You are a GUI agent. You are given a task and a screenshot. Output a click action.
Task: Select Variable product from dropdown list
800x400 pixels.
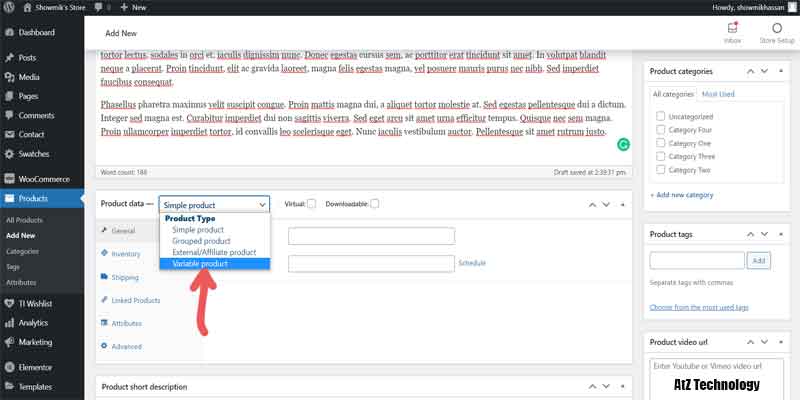tap(200, 264)
